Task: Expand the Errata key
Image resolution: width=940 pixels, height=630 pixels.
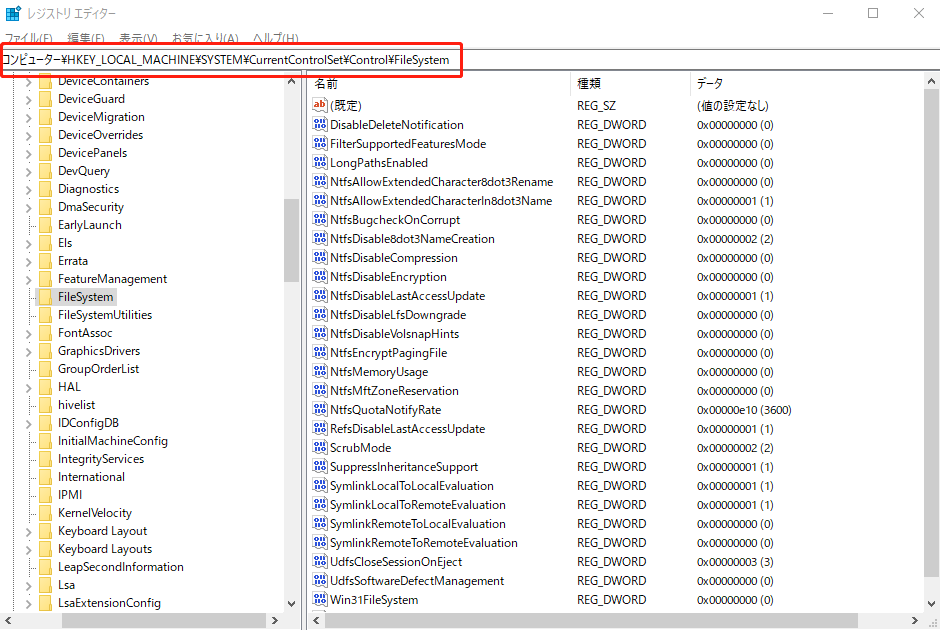Action: tap(28, 262)
